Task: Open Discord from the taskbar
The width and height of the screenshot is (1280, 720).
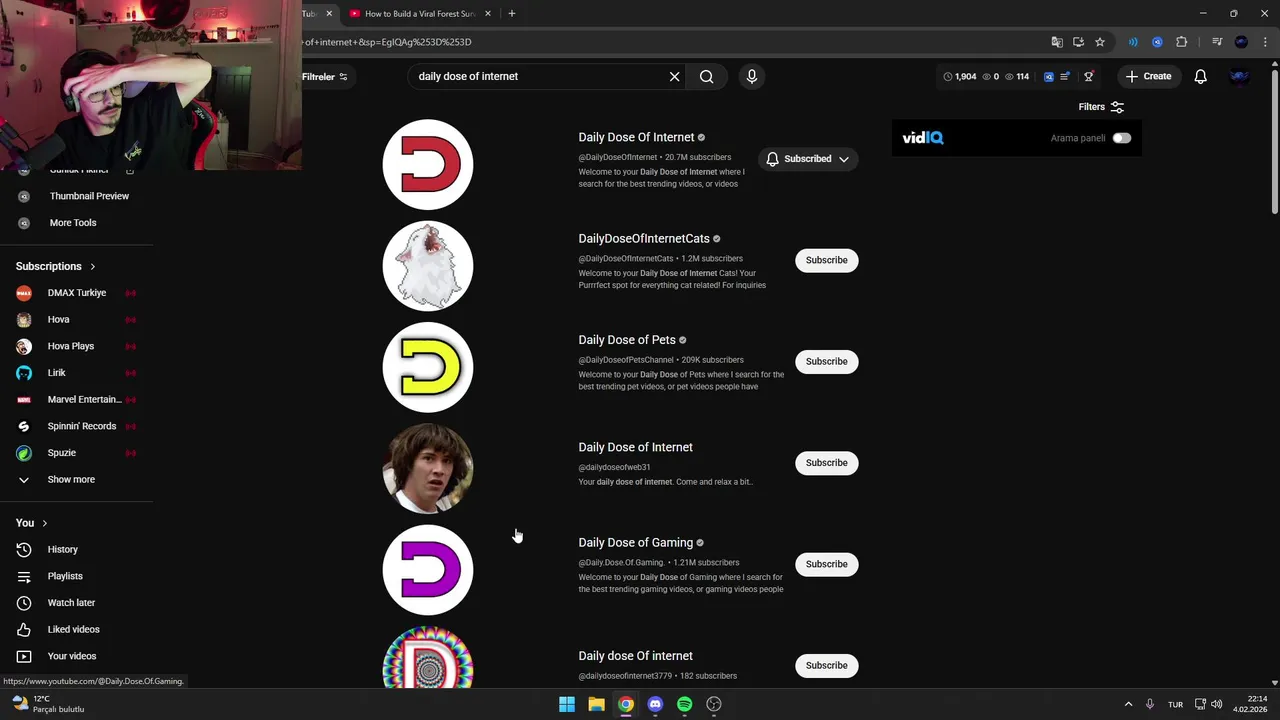Action: pos(655,704)
